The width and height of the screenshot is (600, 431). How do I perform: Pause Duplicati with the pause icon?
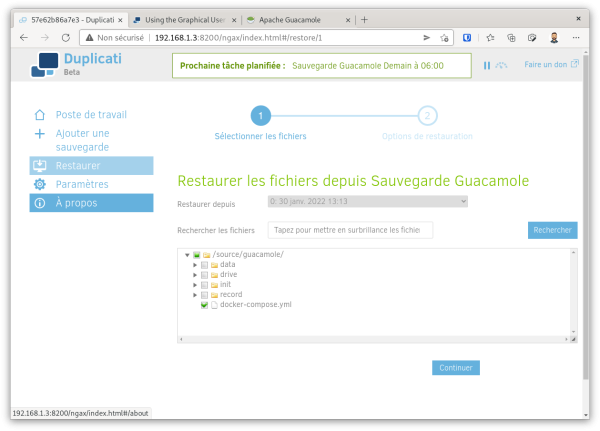487,65
